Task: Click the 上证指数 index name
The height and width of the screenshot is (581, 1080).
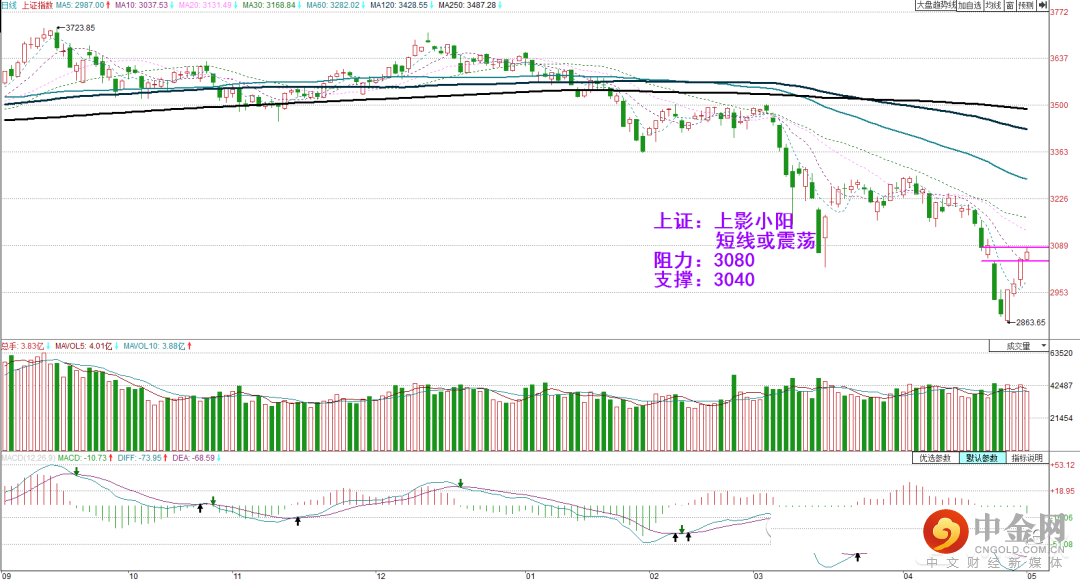Action: (x=37, y=5)
